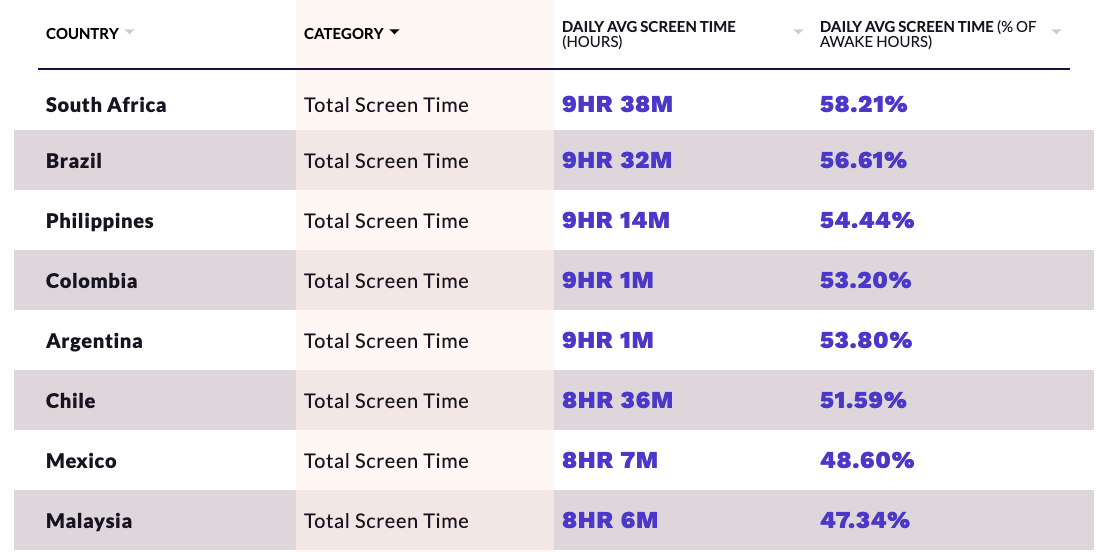The height and width of the screenshot is (552, 1096).
Task: Click the Colombia country name
Action: [92, 281]
